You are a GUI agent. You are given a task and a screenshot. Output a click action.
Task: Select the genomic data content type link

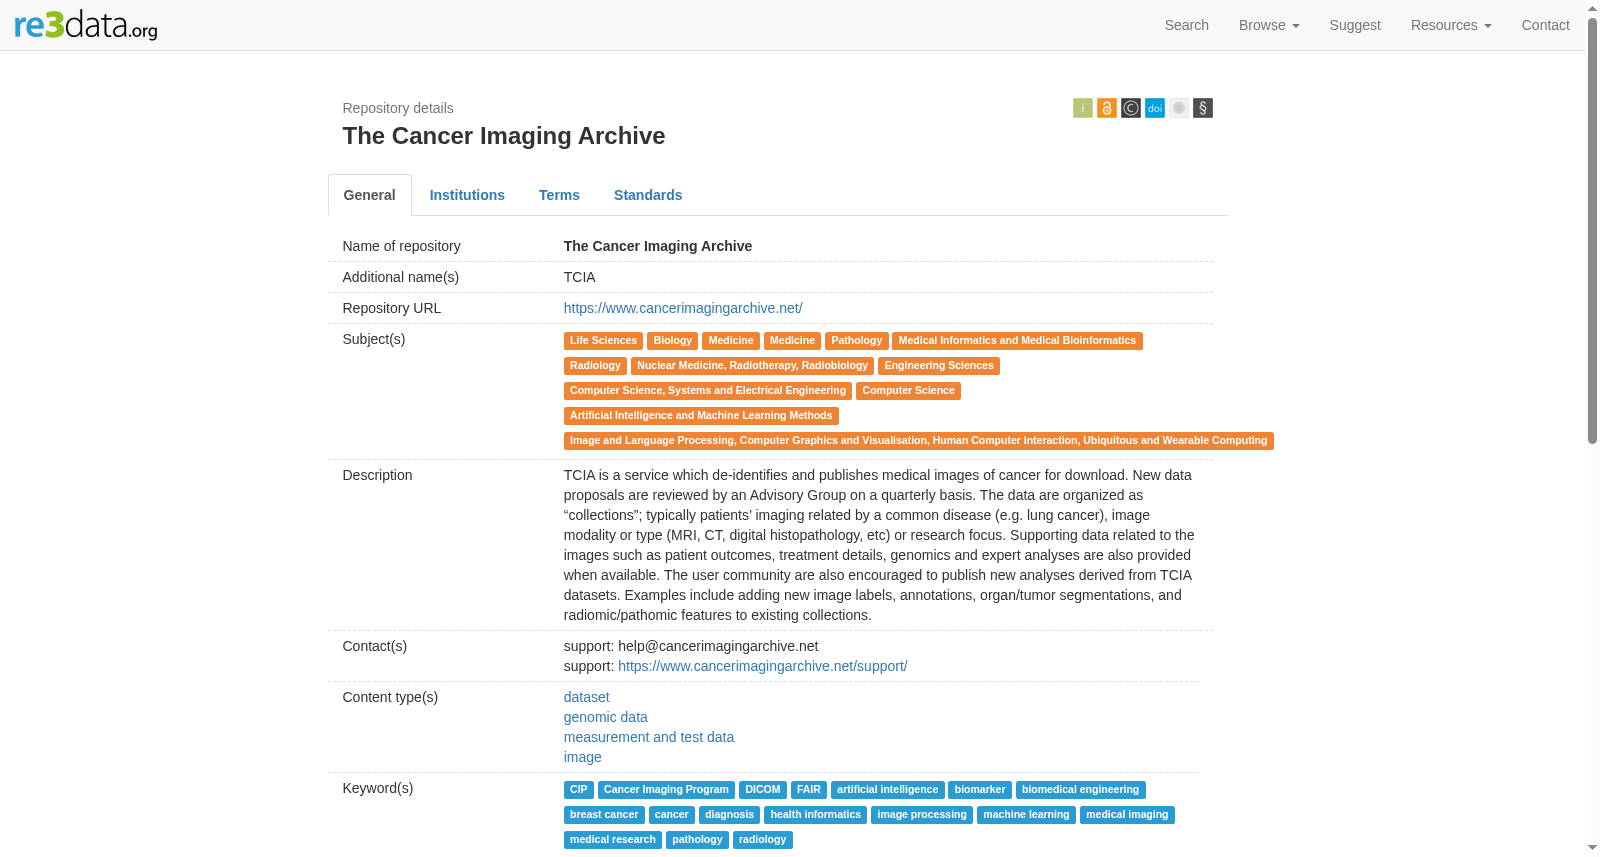[x=605, y=717]
